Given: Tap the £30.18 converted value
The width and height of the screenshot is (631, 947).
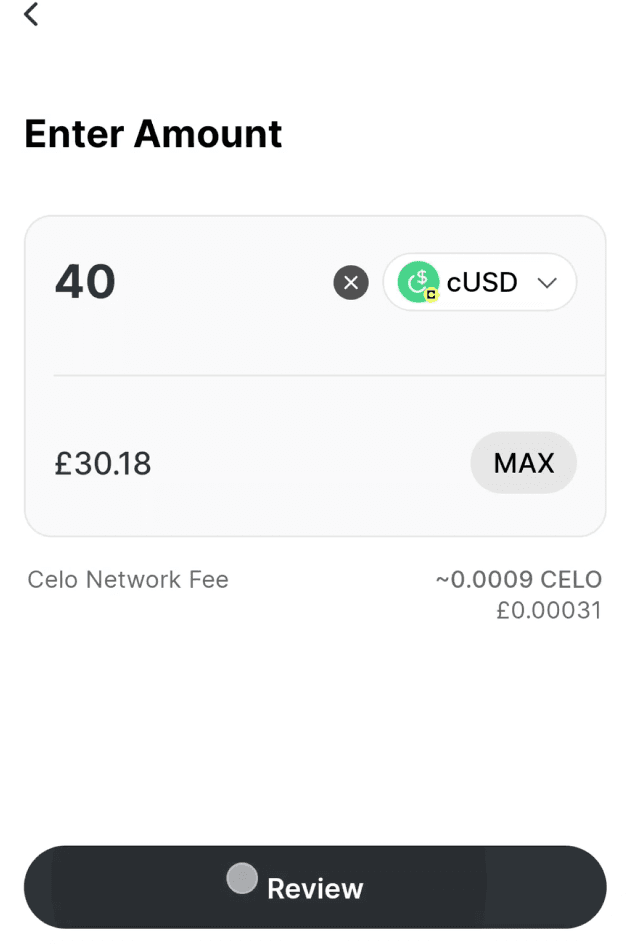Looking at the screenshot, I should pos(103,463).
